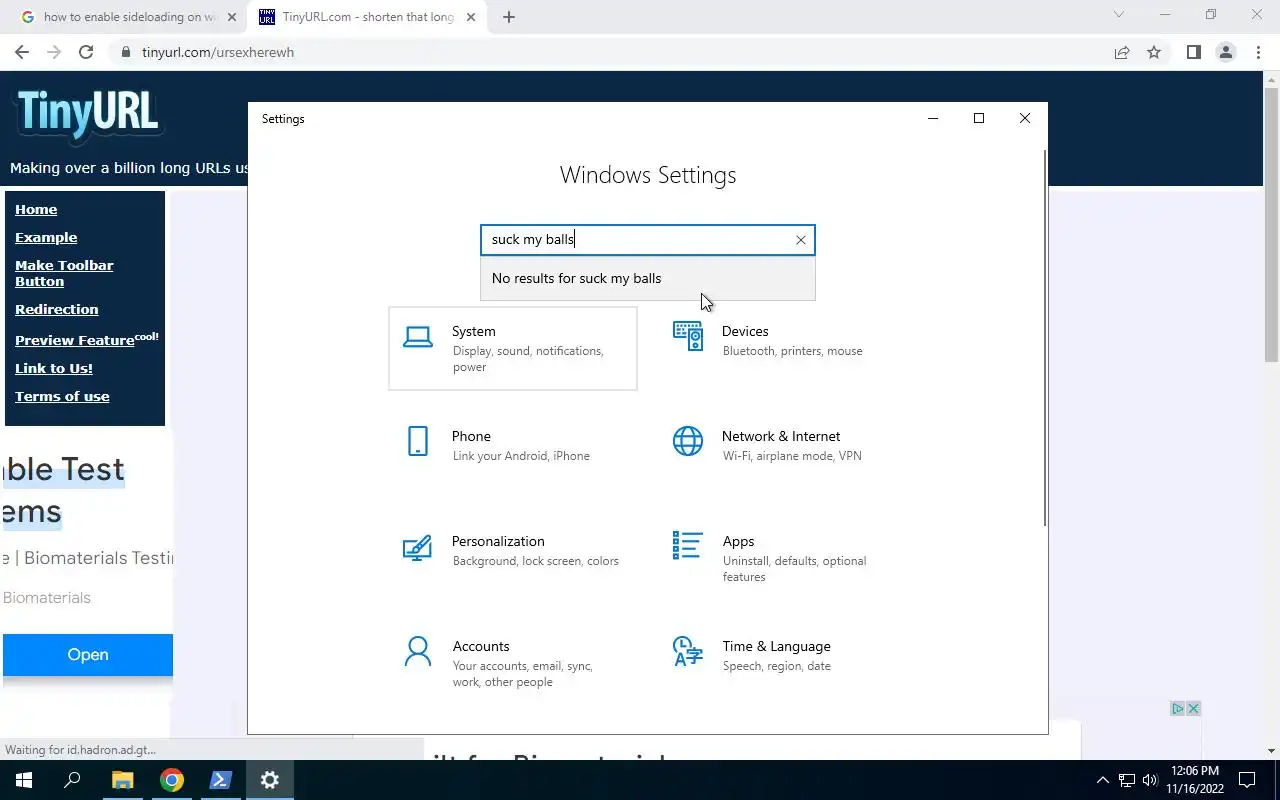
Task: Click the Home link in TinyURL sidebar
Action: 36,209
